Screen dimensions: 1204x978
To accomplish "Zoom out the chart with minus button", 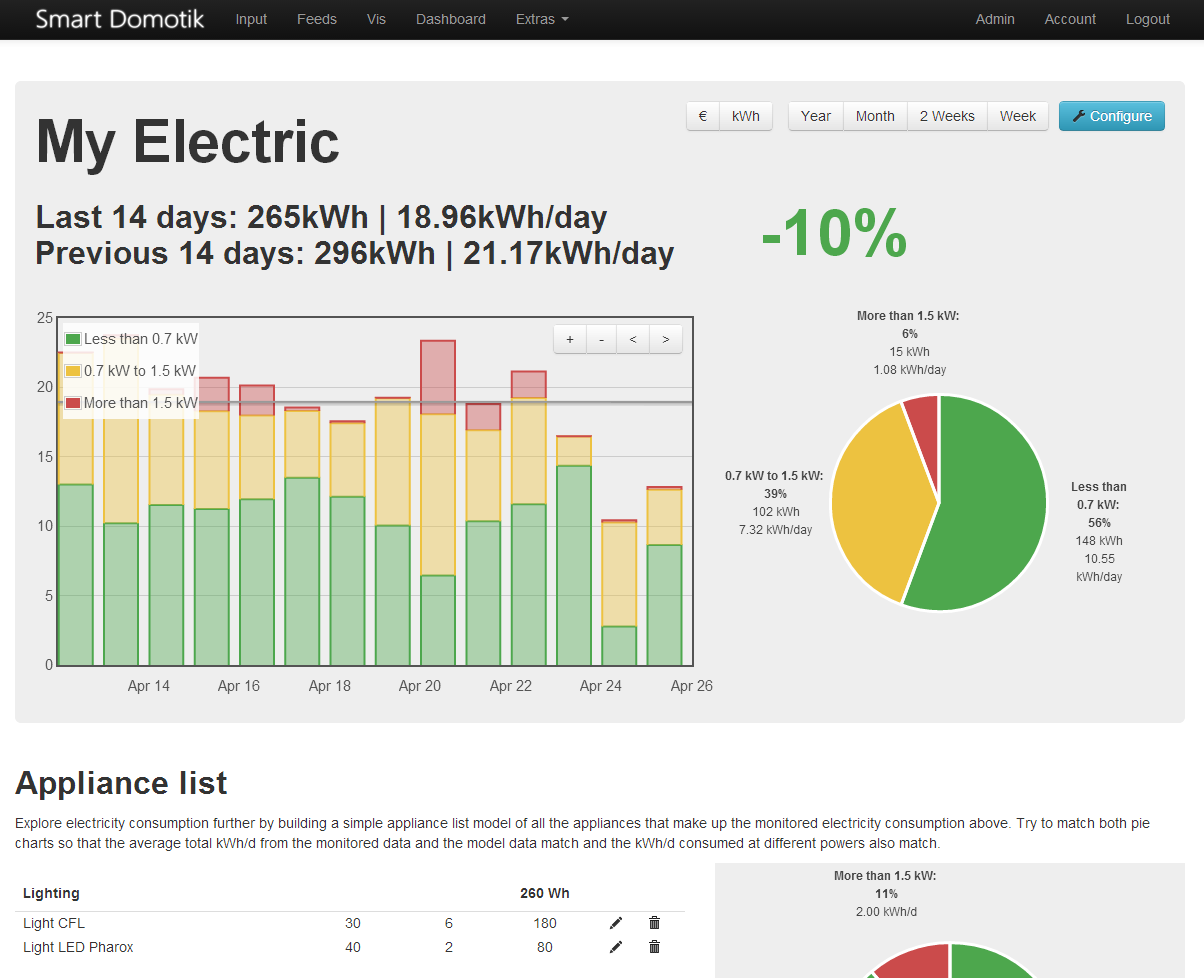I will pos(602,340).
